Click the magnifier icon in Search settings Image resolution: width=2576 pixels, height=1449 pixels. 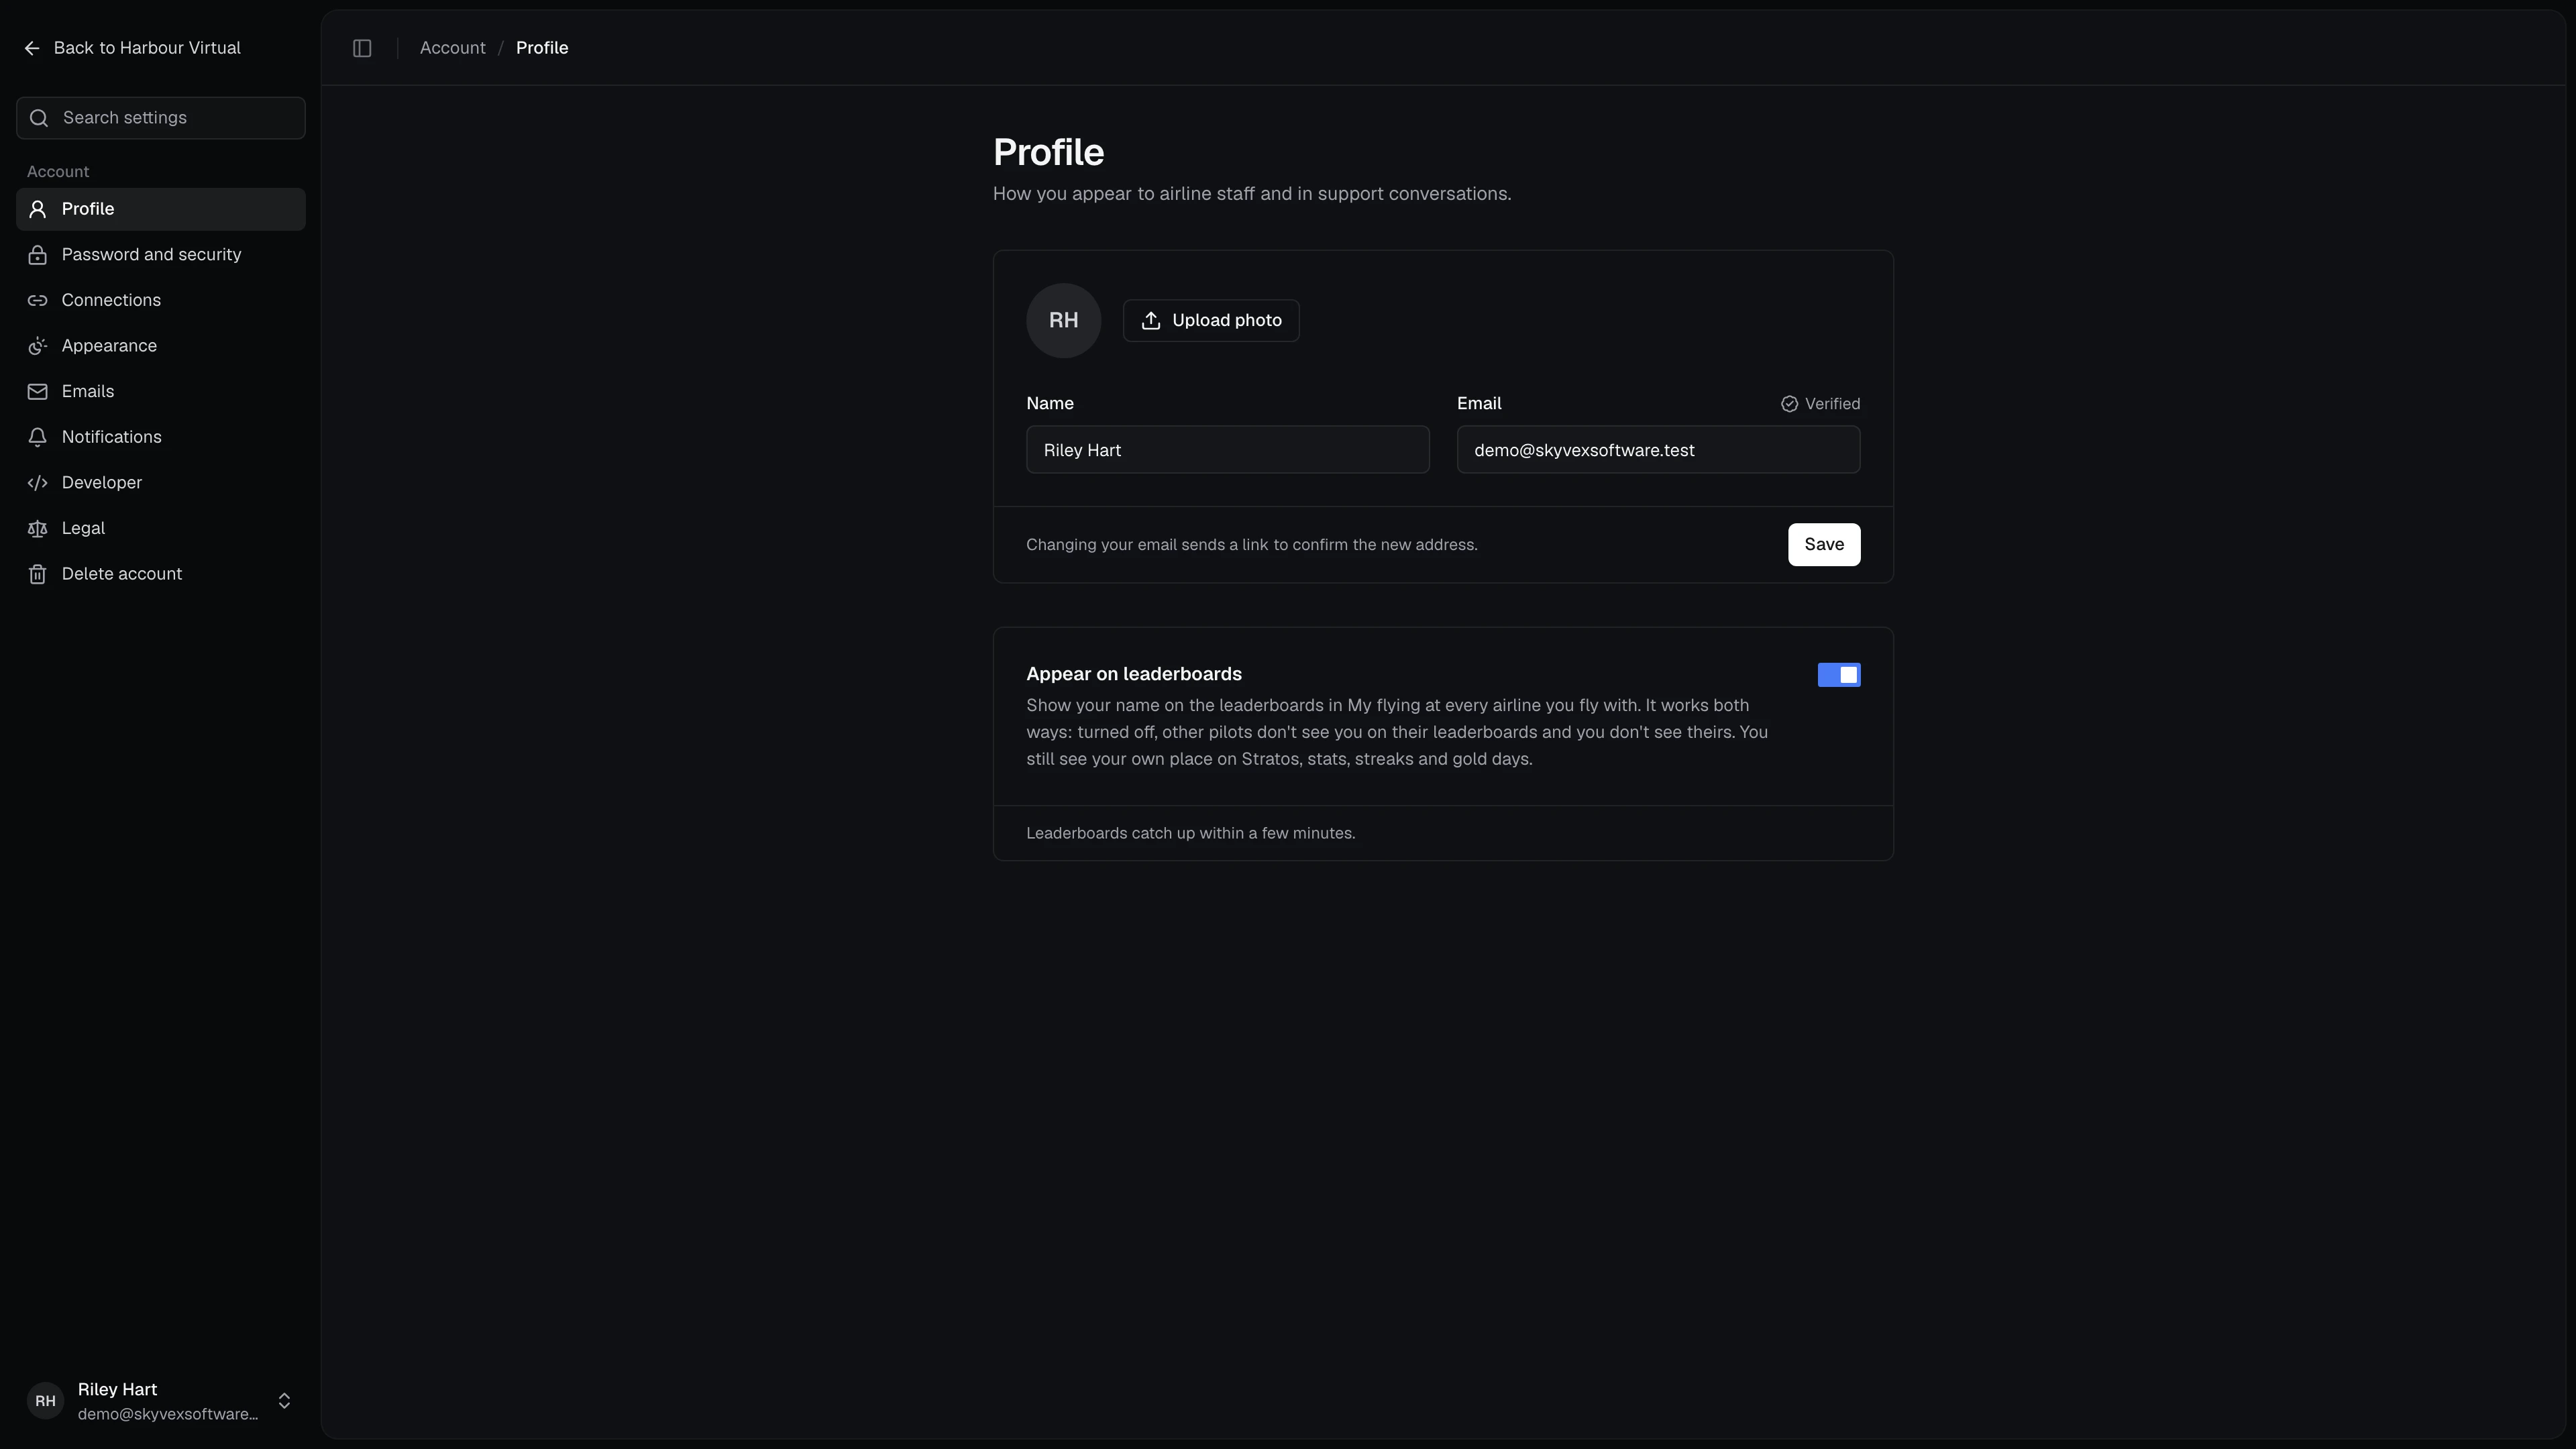pos(39,118)
